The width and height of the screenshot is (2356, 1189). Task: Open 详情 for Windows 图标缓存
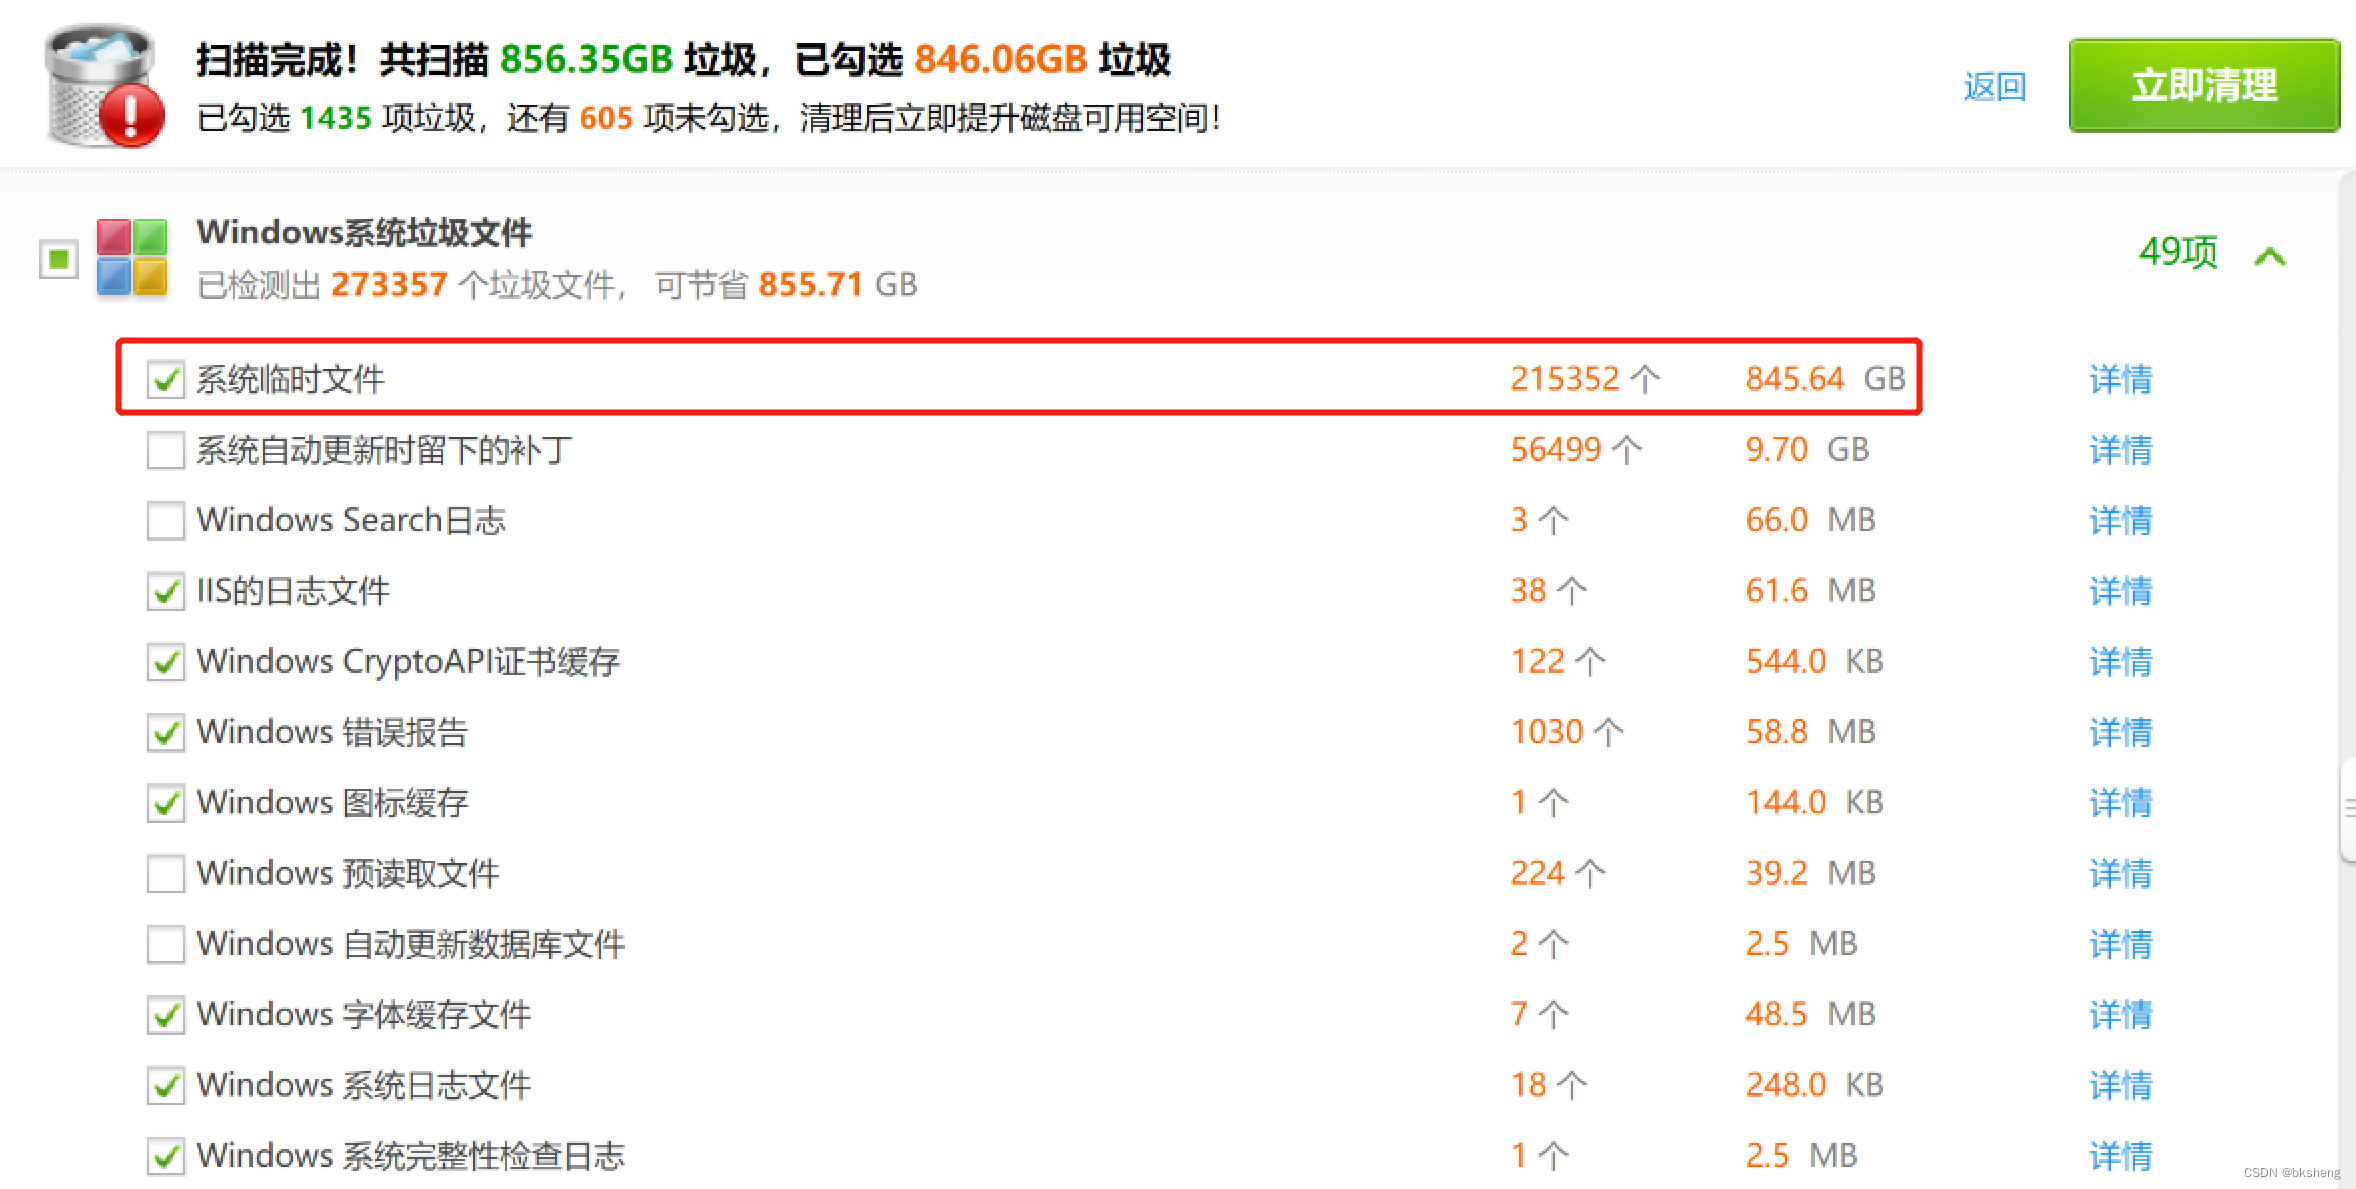point(2120,802)
